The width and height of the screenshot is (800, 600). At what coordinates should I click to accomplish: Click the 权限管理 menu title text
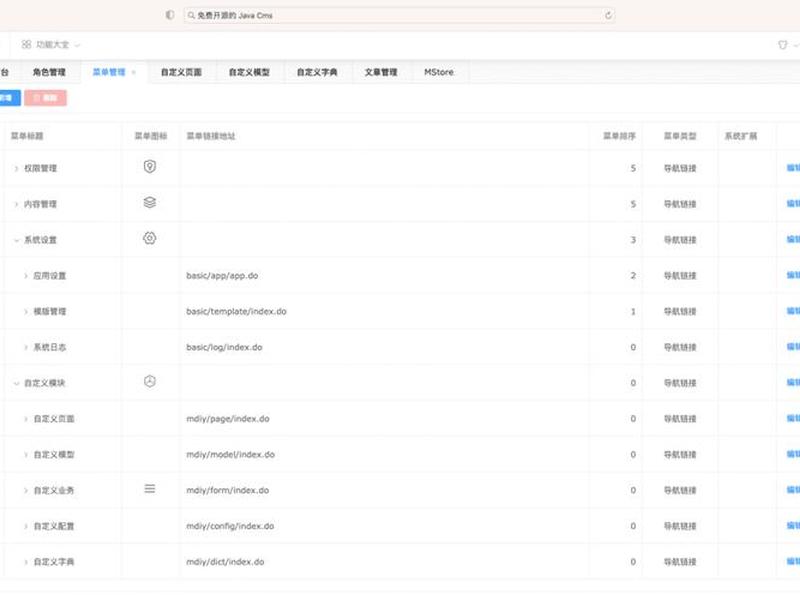(x=40, y=168)
